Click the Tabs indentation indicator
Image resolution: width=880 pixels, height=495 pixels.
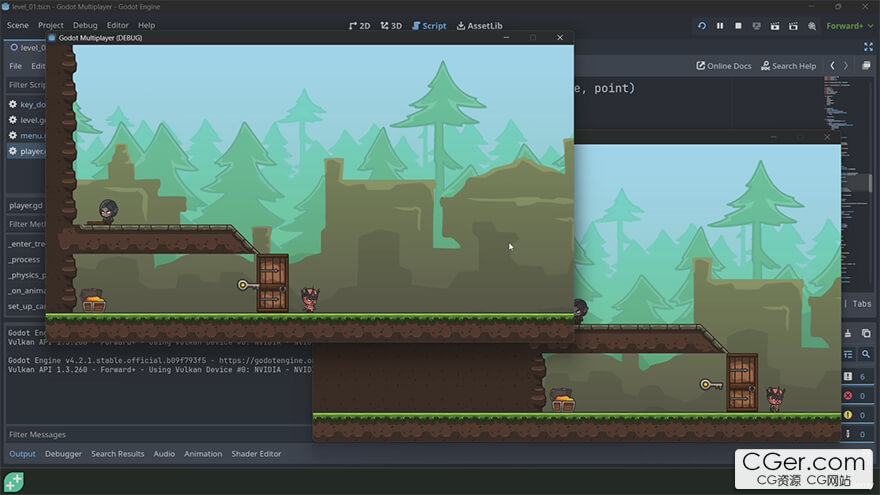(862, 304)
